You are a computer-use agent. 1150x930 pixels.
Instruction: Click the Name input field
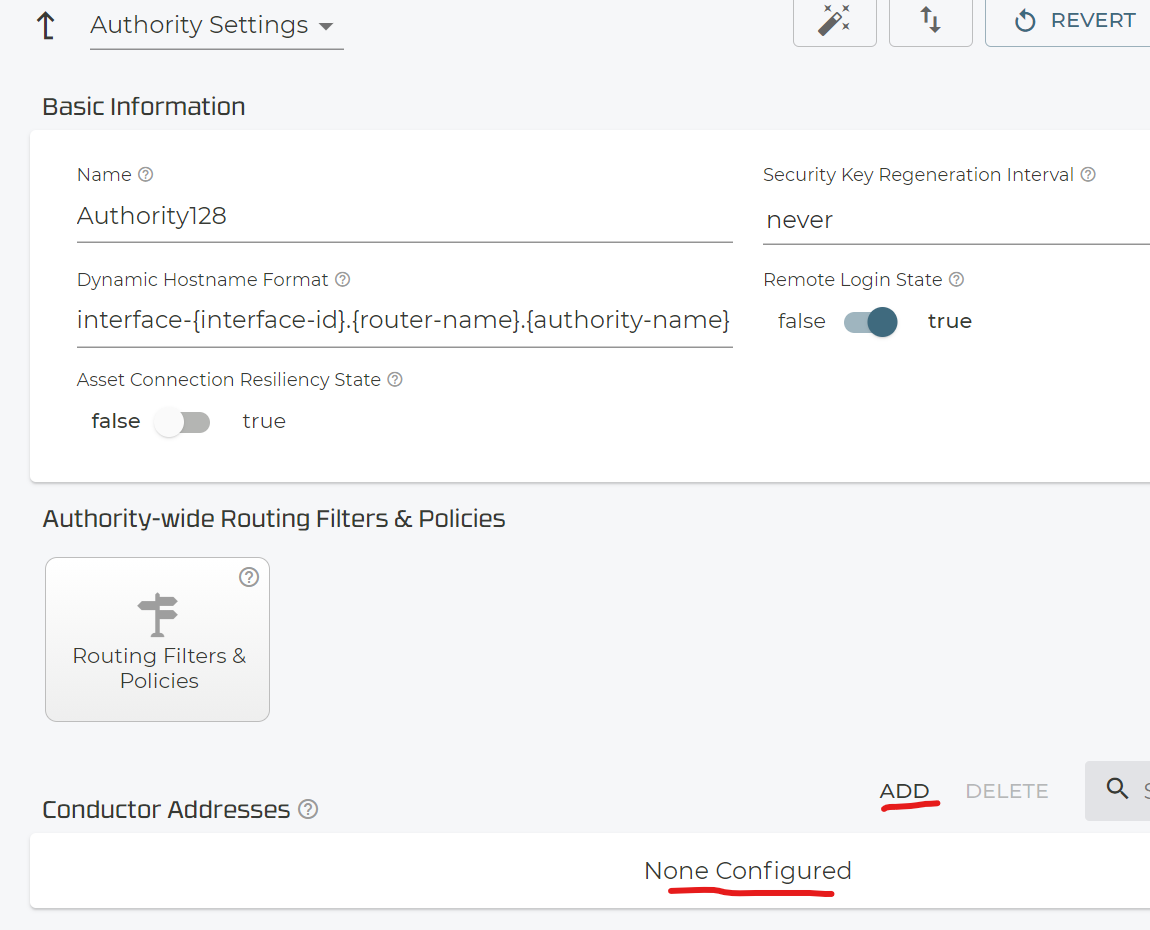pos(404,216)
